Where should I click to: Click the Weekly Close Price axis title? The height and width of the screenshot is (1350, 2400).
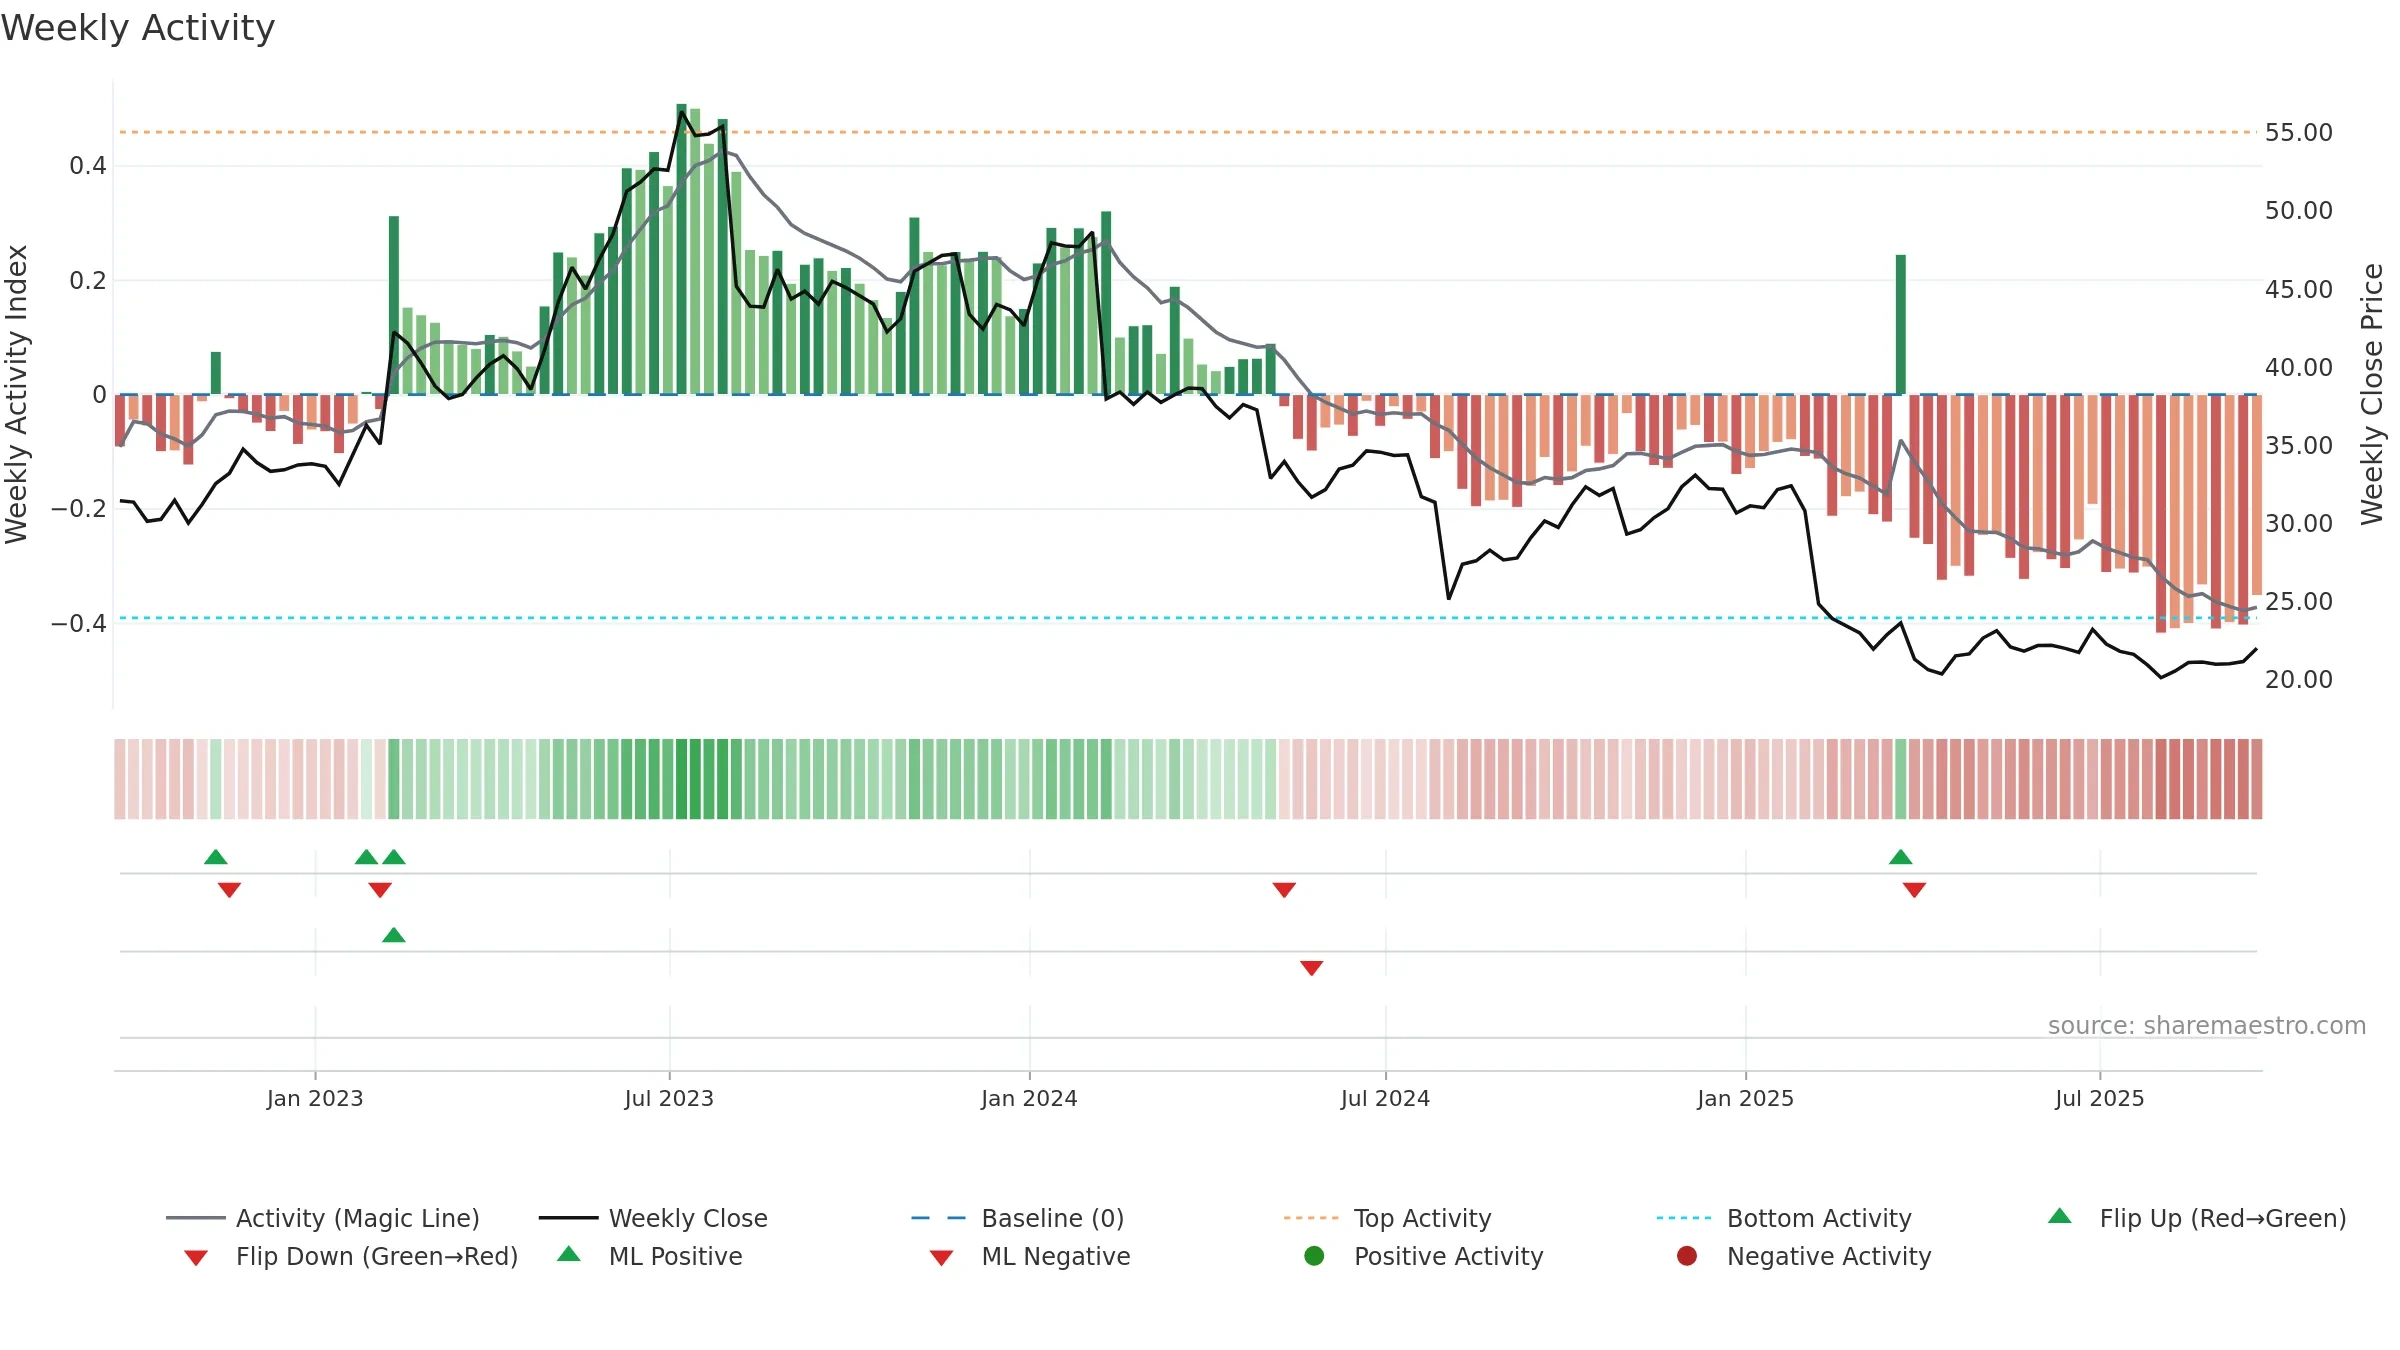tap(2372, 395)
